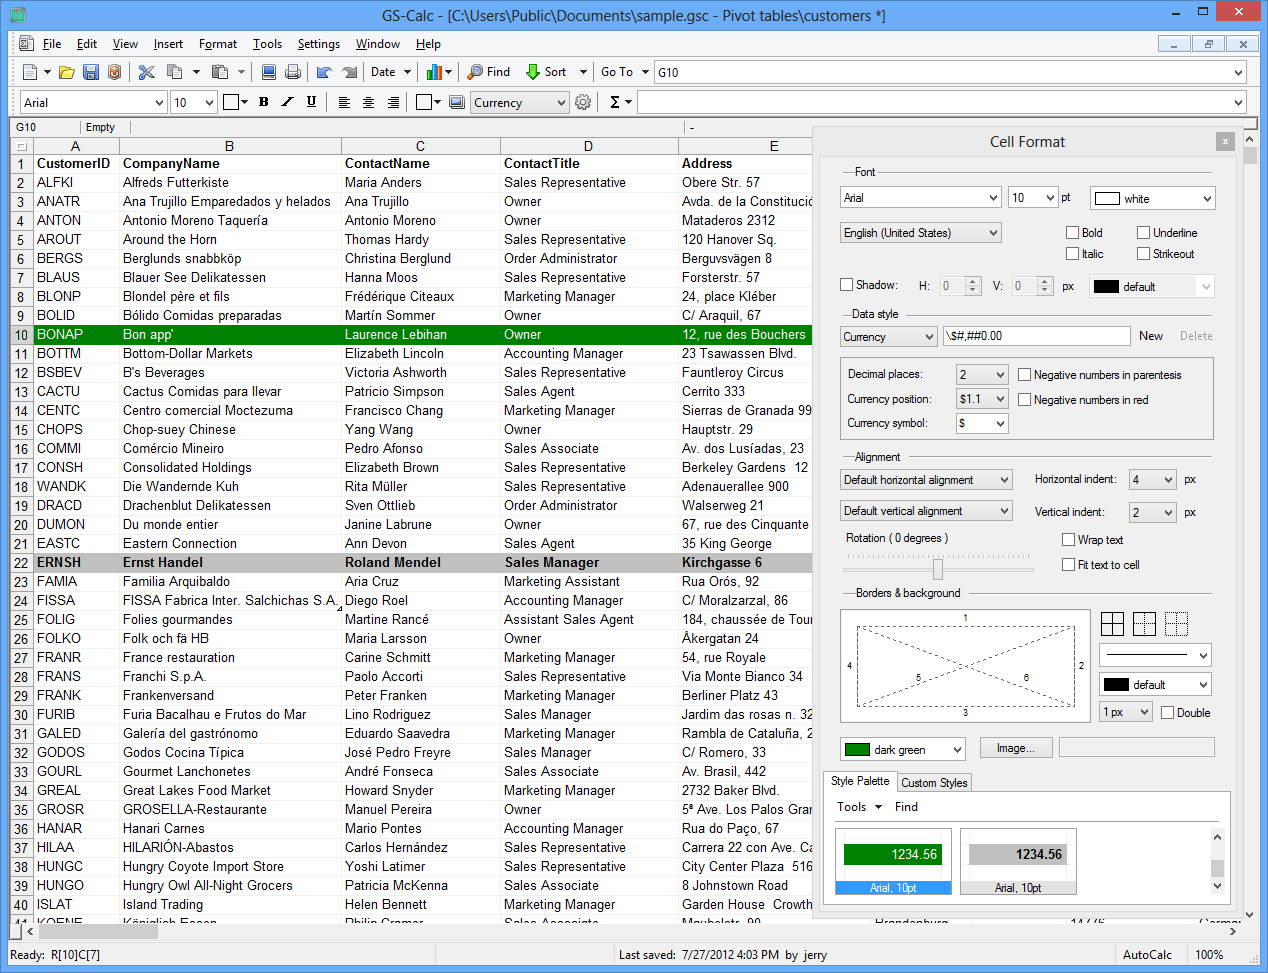The height and width of the screenshot is (973, 1268).
Task: Toggle the Wrap text checkbox
Action: tap(1068, 540)
